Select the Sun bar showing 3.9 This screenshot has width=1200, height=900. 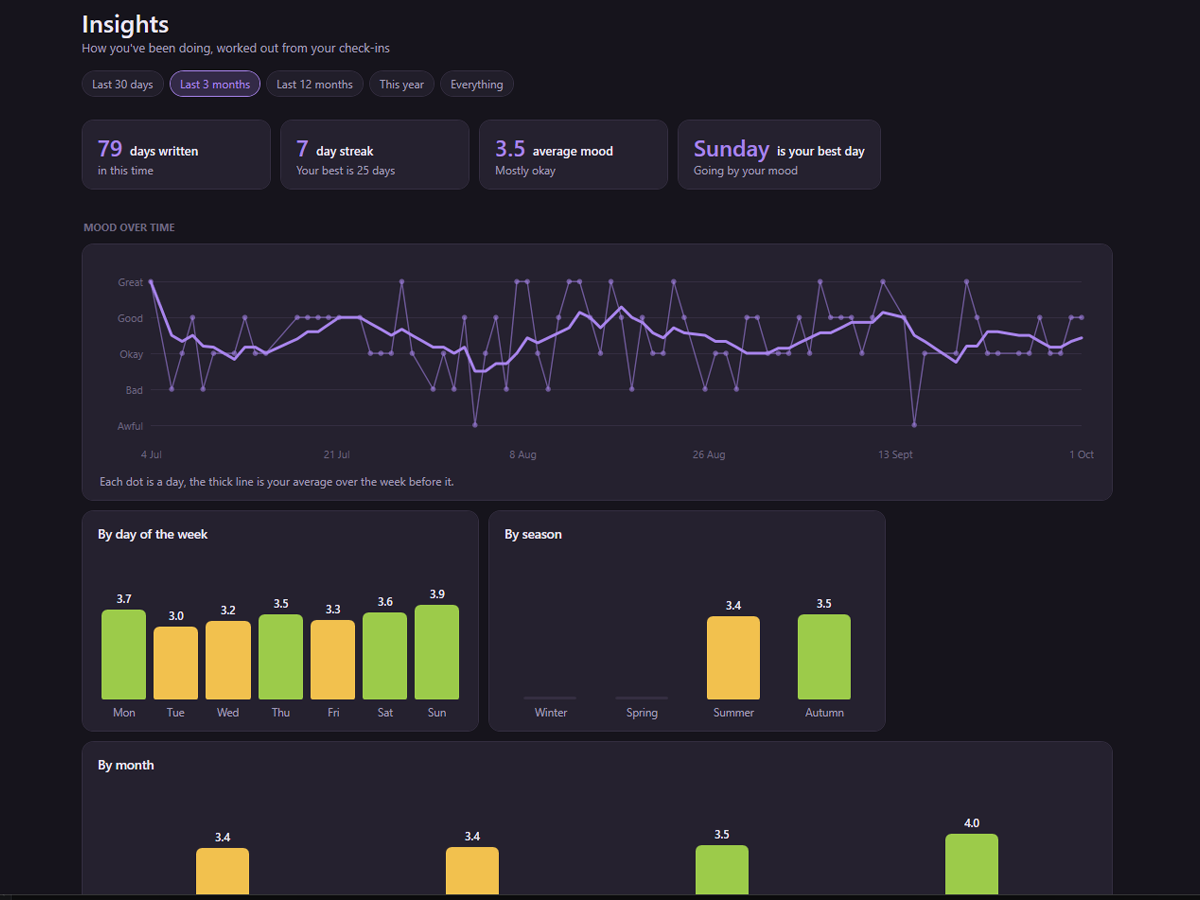point(437,652)
